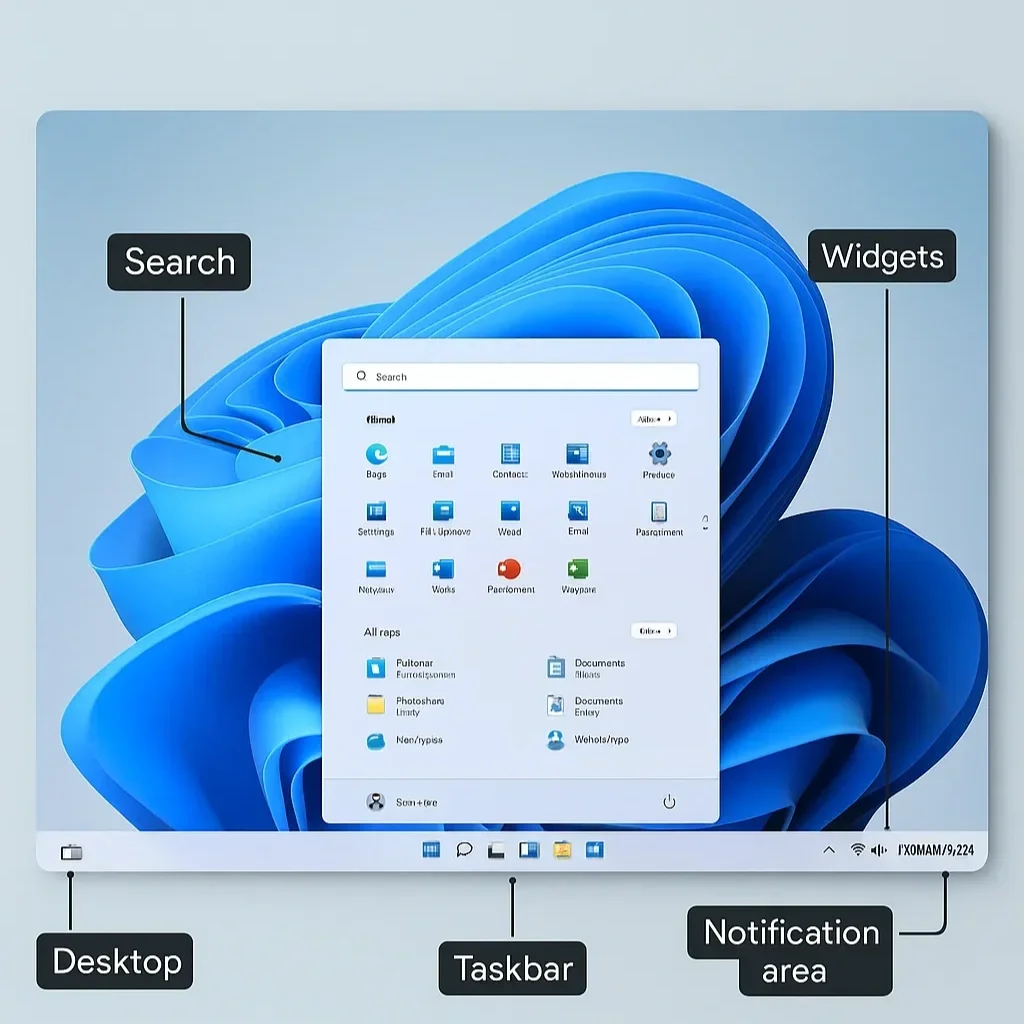Open the Non/rypisa recommended item

pos(405,741)
